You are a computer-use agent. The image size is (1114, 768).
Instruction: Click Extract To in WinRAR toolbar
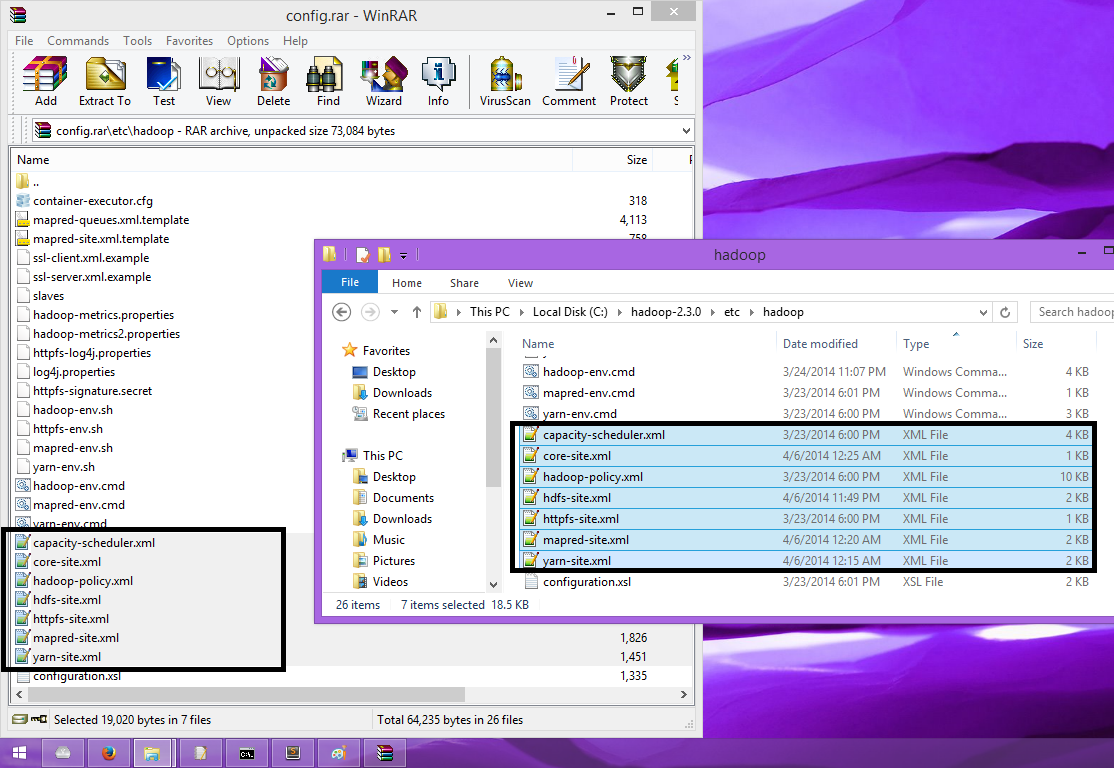tap(105, 82)
